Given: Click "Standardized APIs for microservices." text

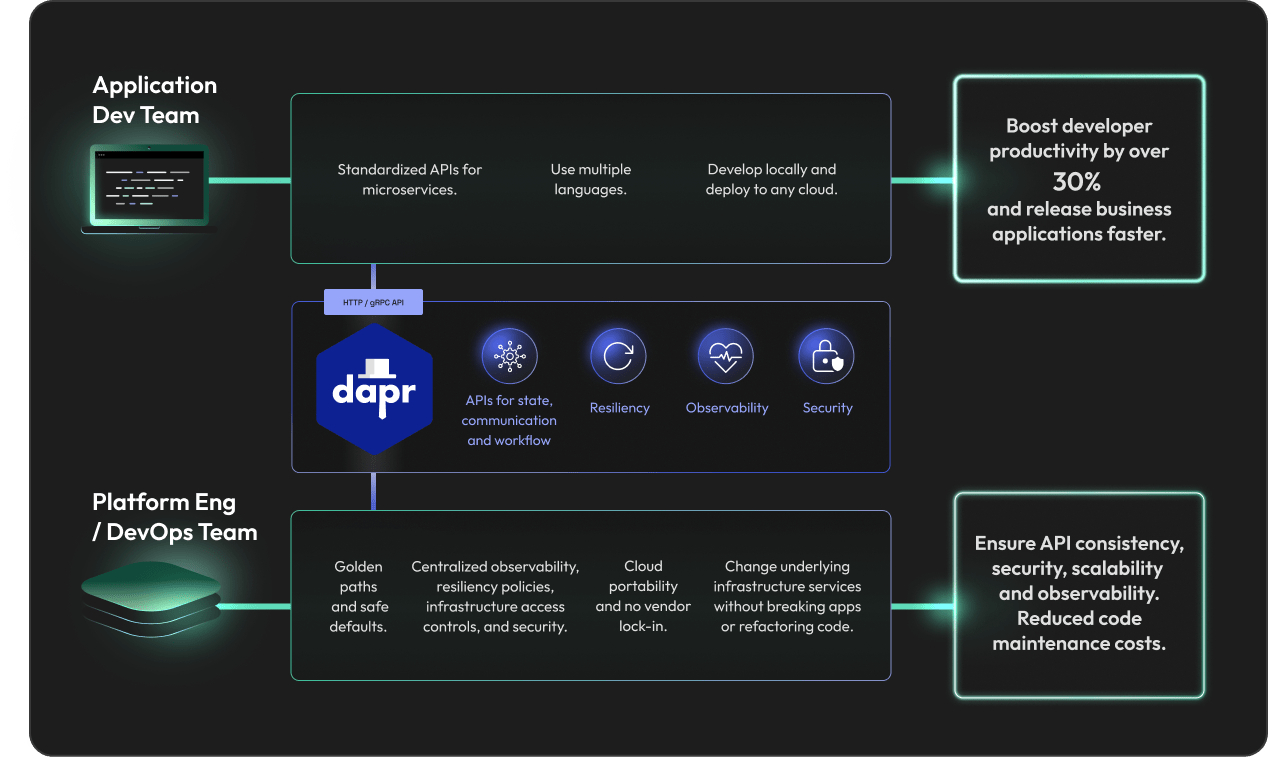Looking at the screenshot, I should click(x=409, y=179).
